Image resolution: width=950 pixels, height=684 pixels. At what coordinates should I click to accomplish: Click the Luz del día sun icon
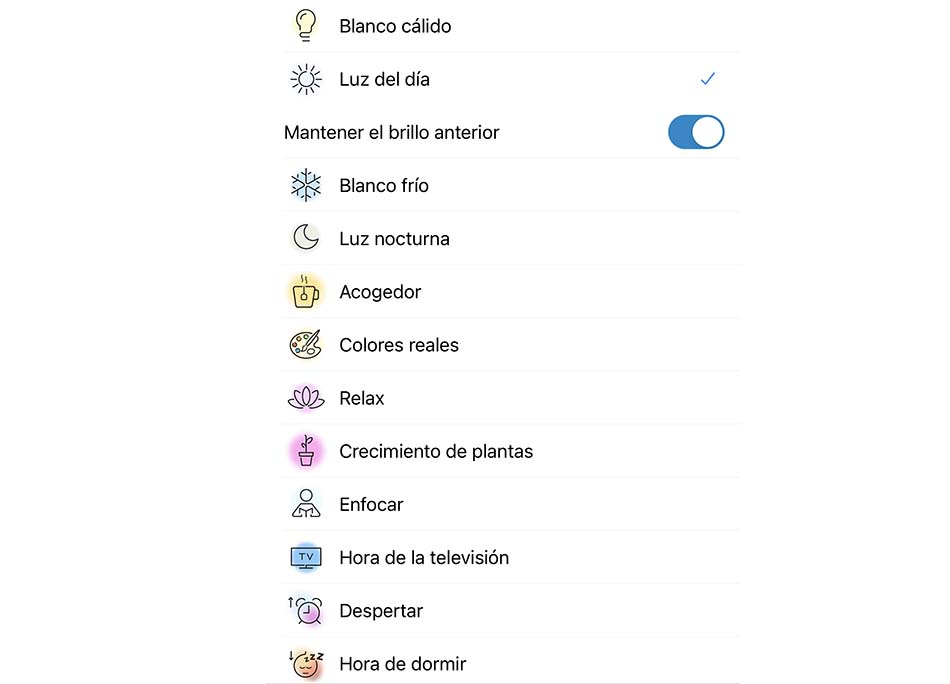(306, 79)
